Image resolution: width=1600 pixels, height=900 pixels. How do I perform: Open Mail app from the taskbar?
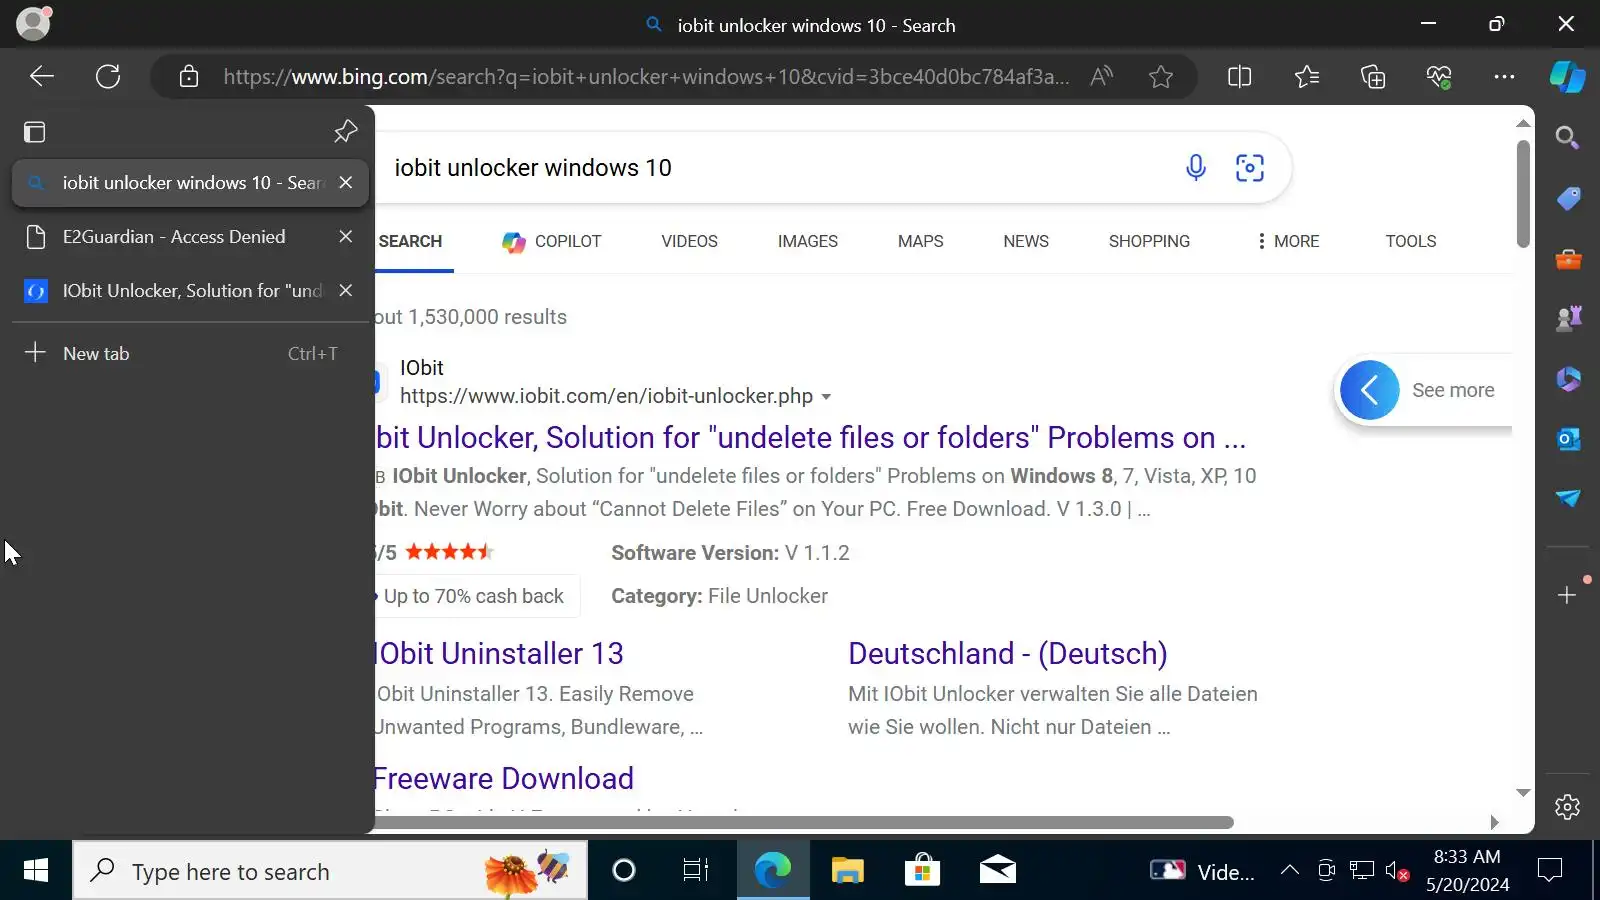click(997, 871)
